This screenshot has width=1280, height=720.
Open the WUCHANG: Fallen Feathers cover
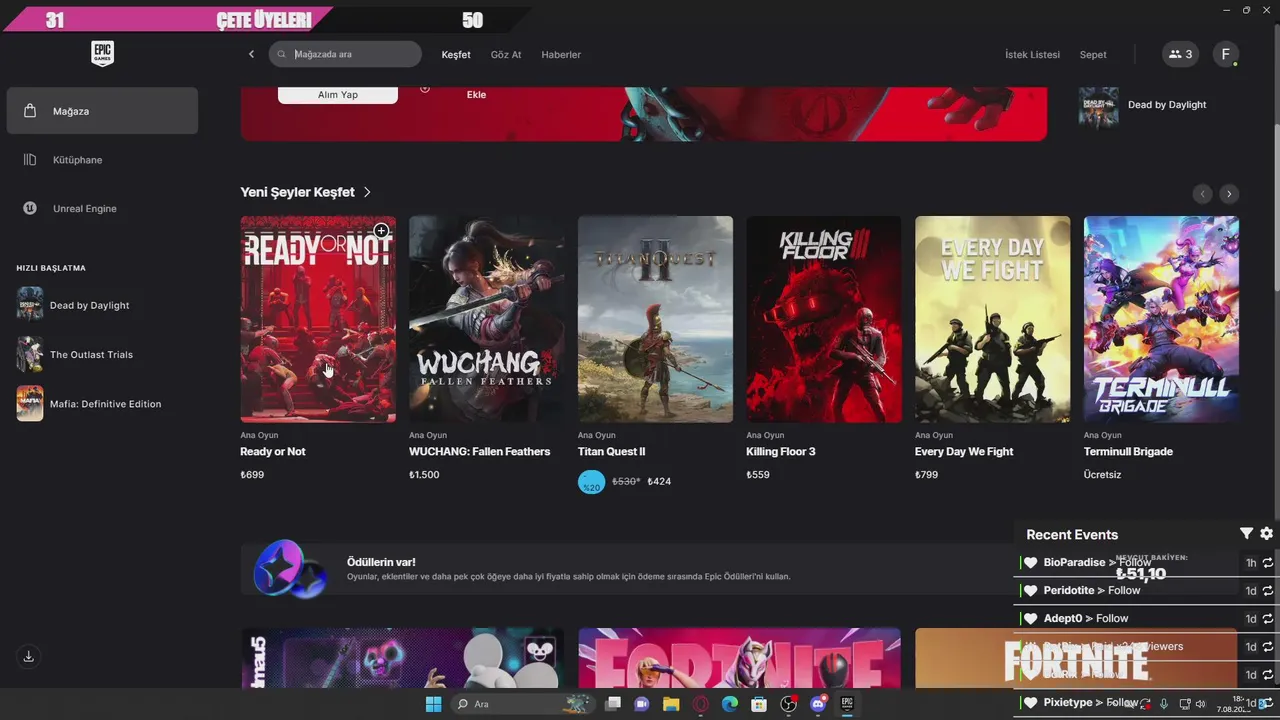(x=487, y=319)
